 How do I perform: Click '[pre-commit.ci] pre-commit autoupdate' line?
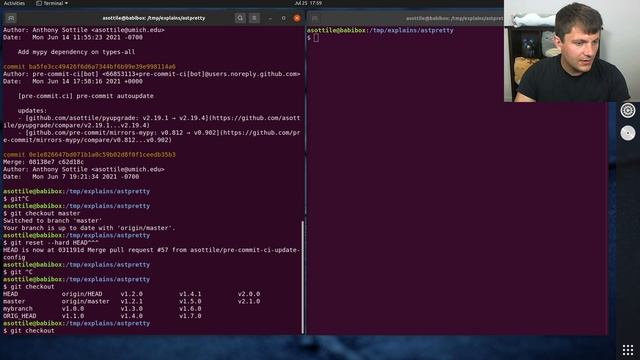tap(86, 96)
